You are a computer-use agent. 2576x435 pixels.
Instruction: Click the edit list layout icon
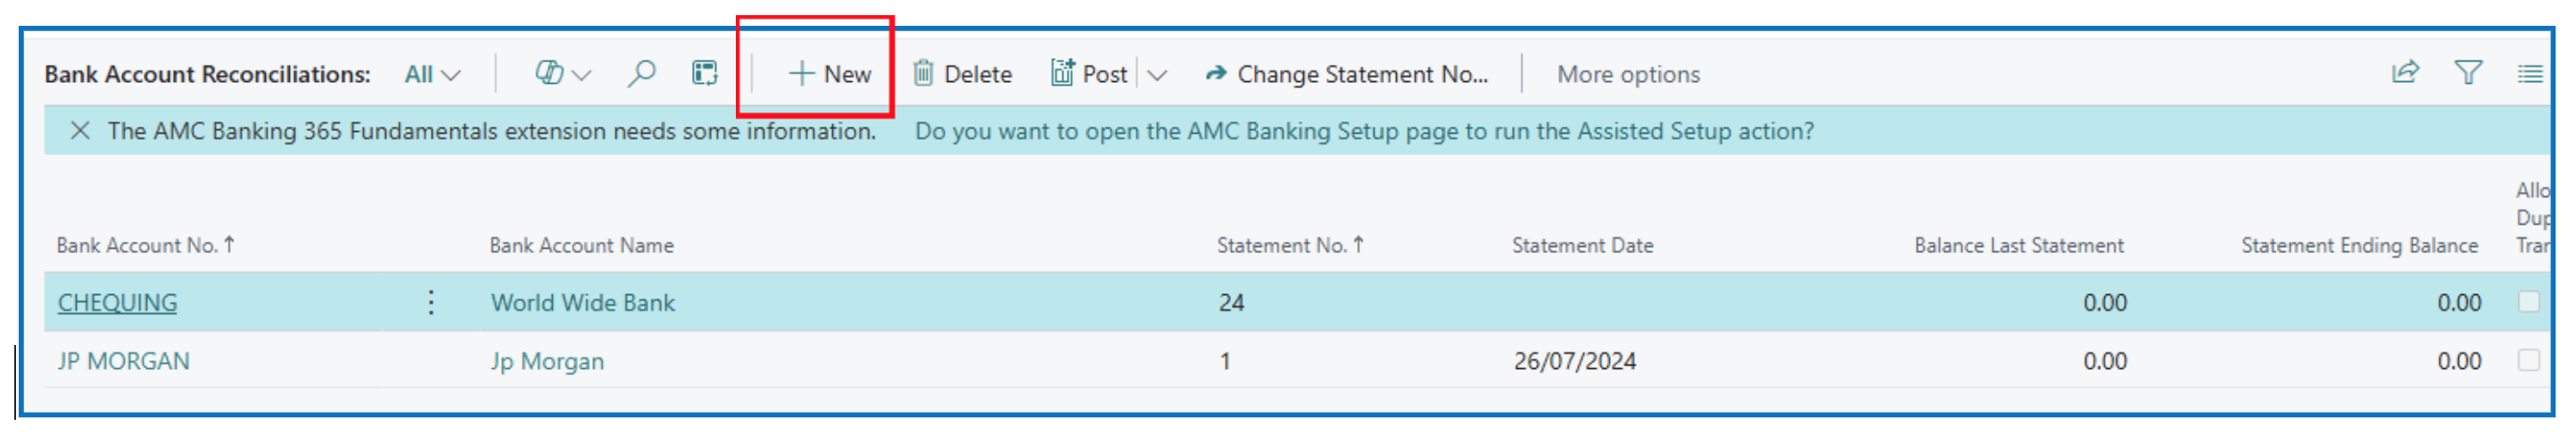705,73
